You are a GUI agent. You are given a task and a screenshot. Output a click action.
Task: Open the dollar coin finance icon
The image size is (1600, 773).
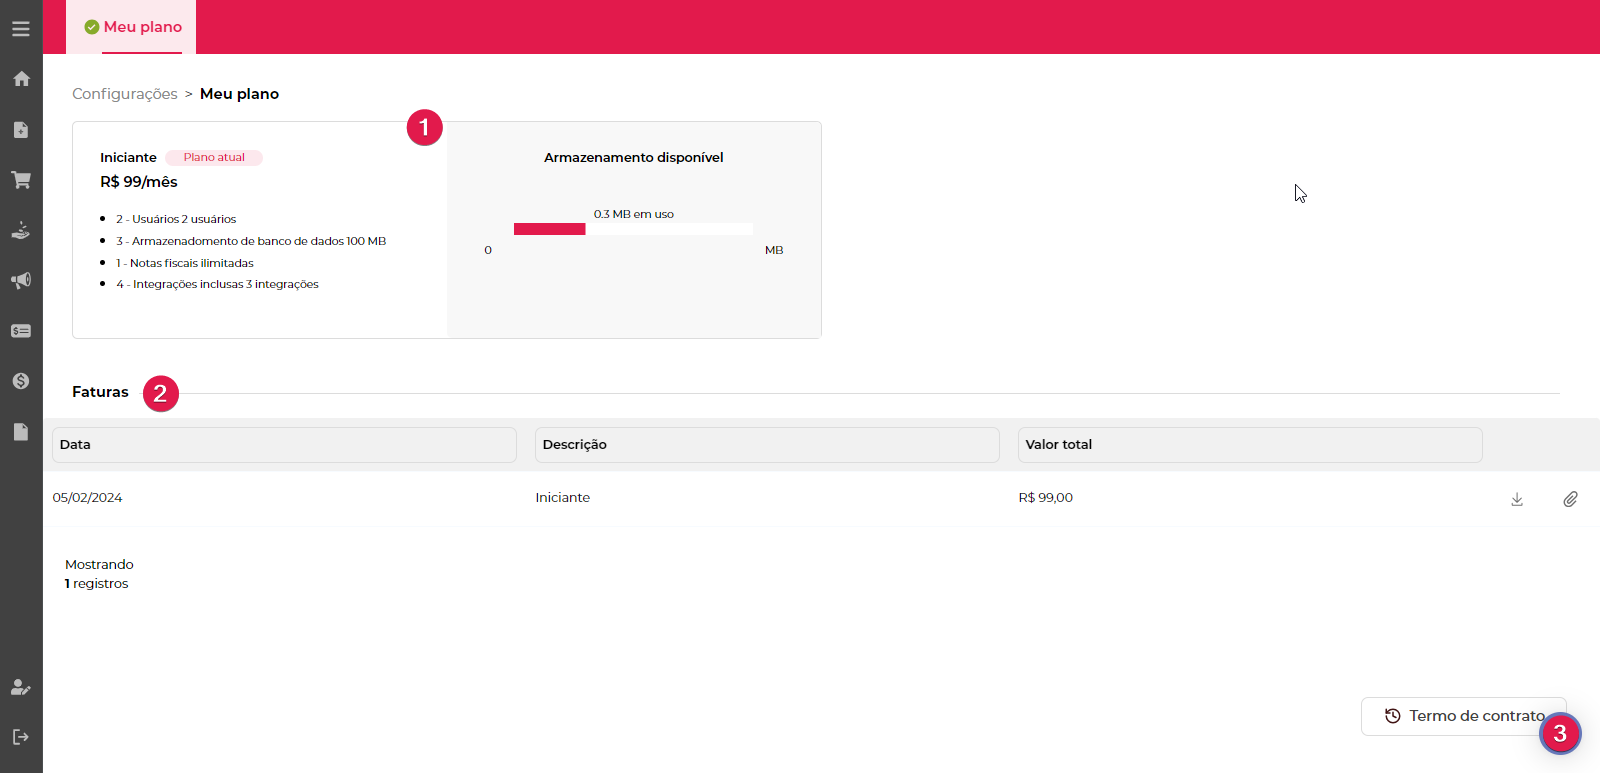pos(21,381)
